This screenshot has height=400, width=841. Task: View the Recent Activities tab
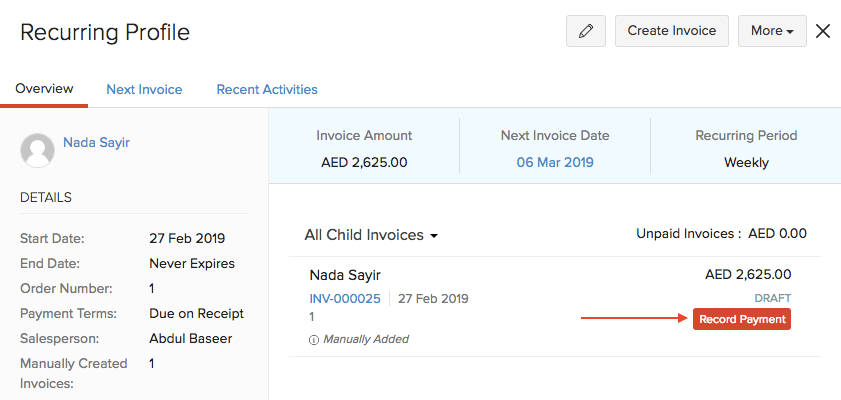pos(267,89)
